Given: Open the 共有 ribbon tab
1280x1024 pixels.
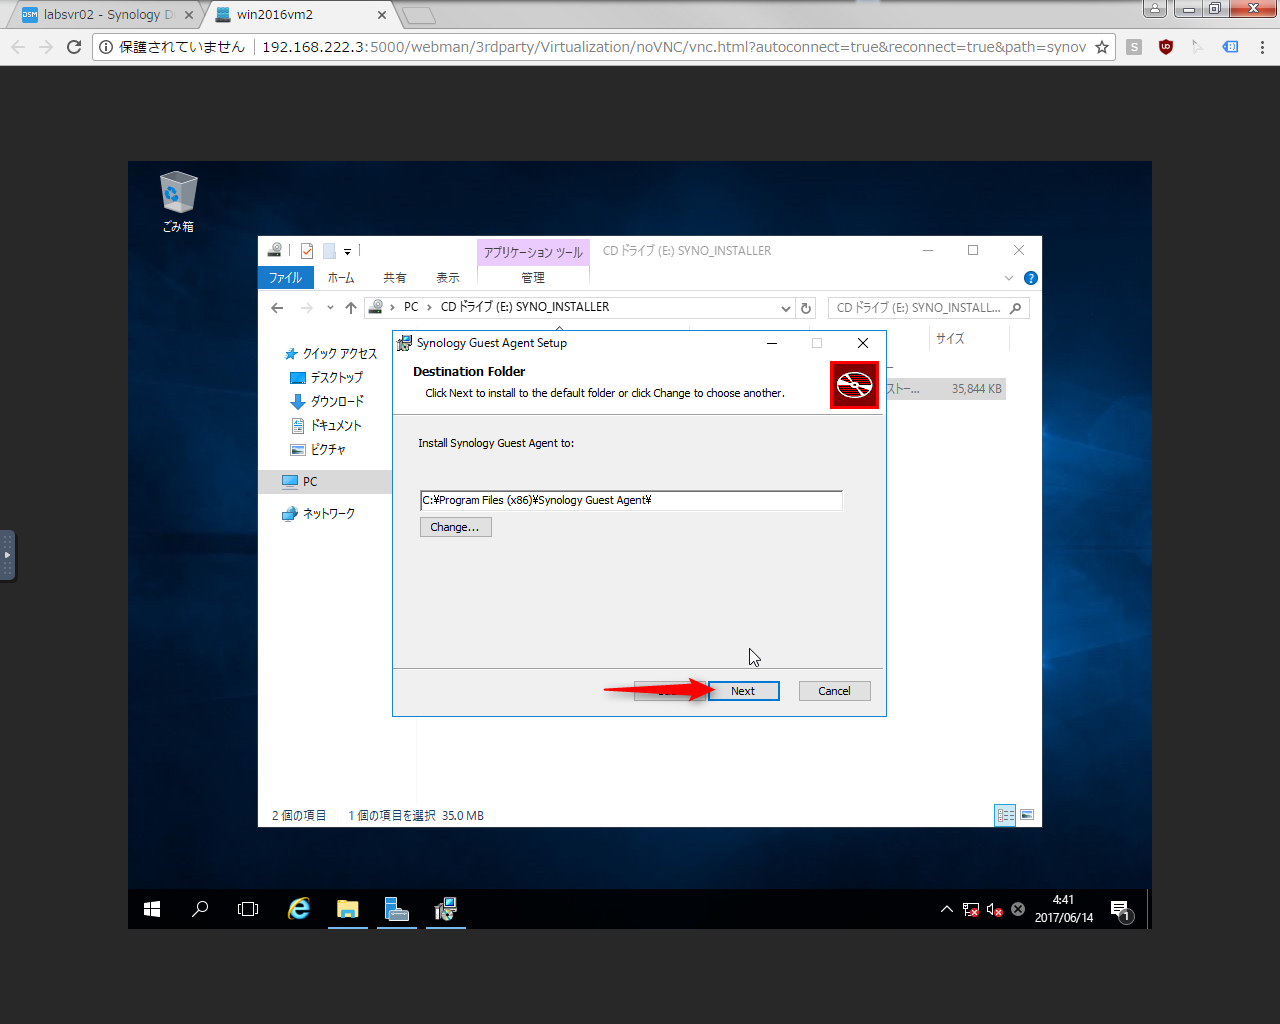Looking at the screenshot, I should point(394,278).
